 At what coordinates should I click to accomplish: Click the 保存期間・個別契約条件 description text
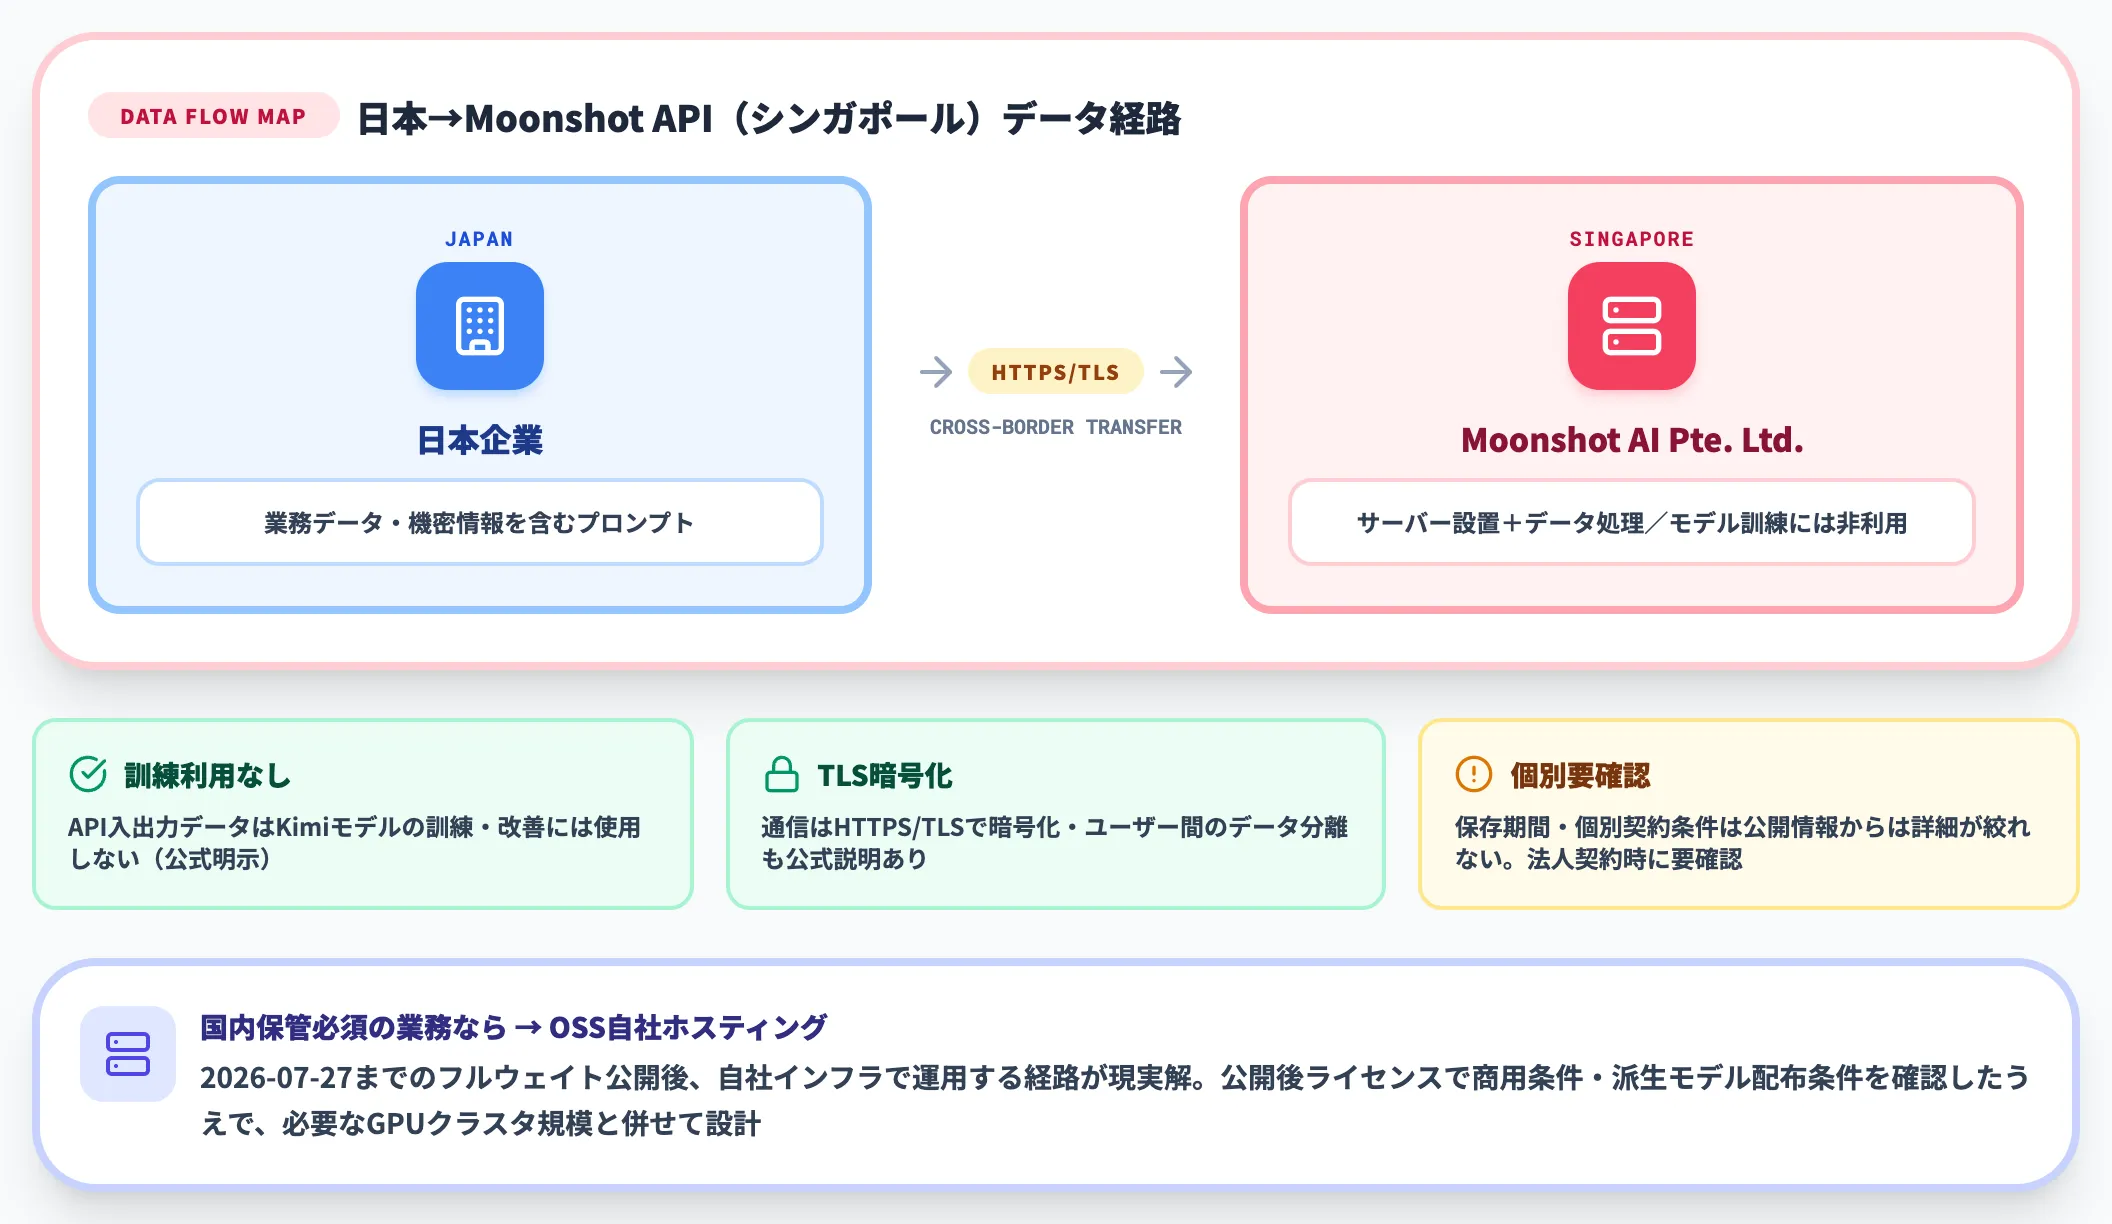point(1743,843)
